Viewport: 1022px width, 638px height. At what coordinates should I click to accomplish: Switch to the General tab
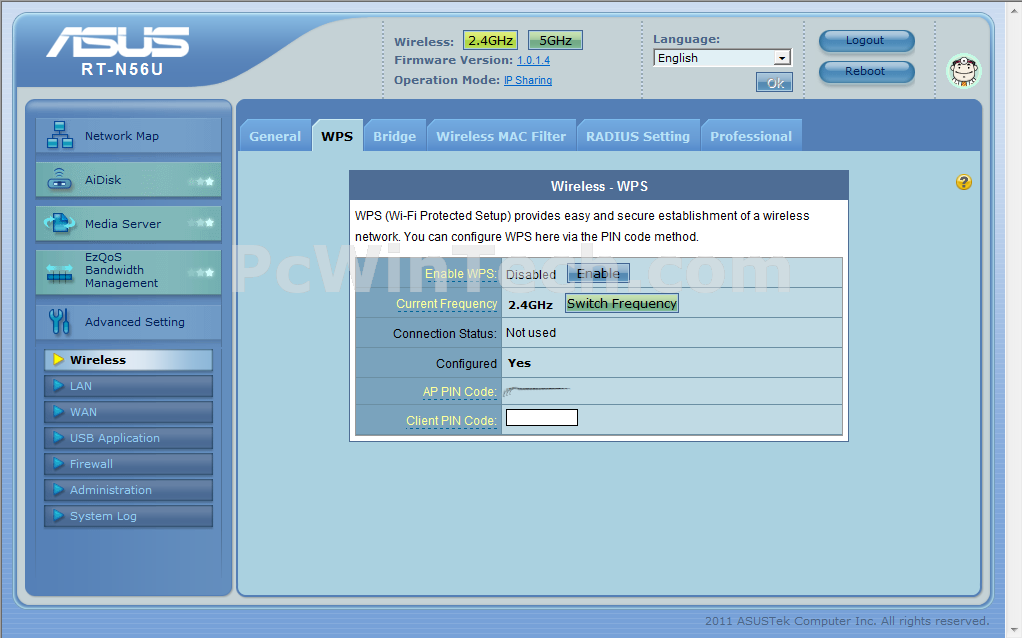[275, 136]
